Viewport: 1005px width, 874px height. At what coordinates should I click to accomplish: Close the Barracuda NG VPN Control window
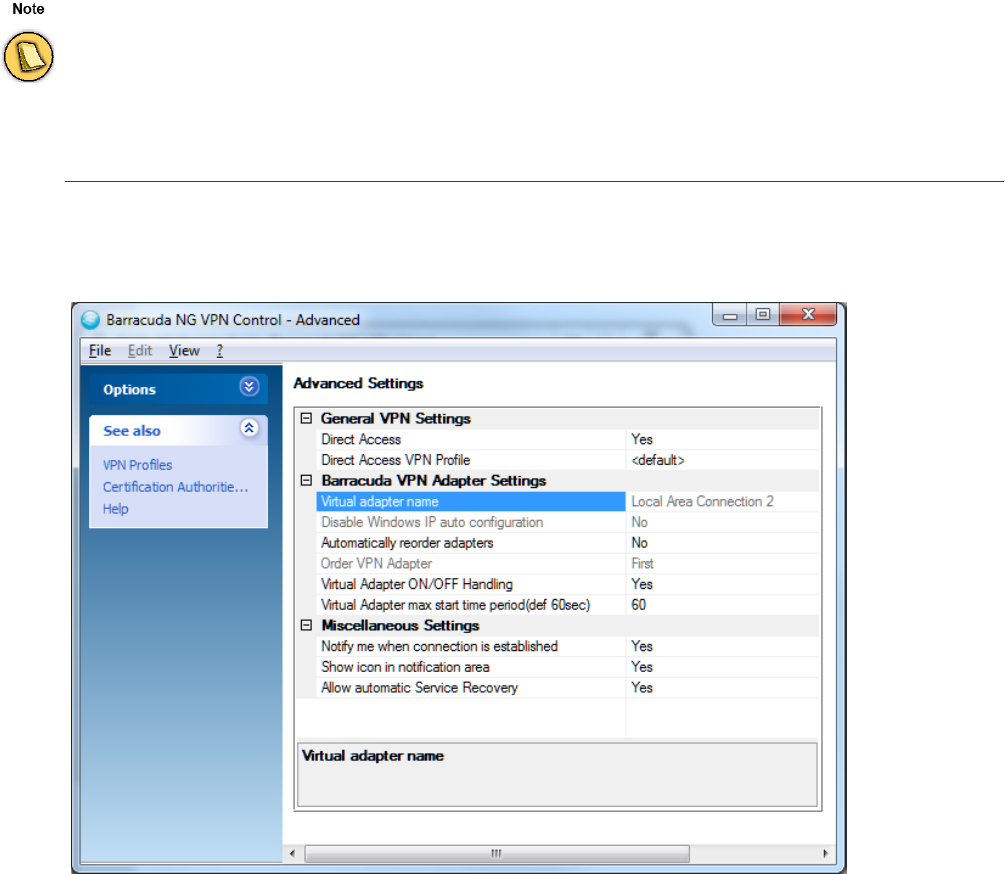808,315
